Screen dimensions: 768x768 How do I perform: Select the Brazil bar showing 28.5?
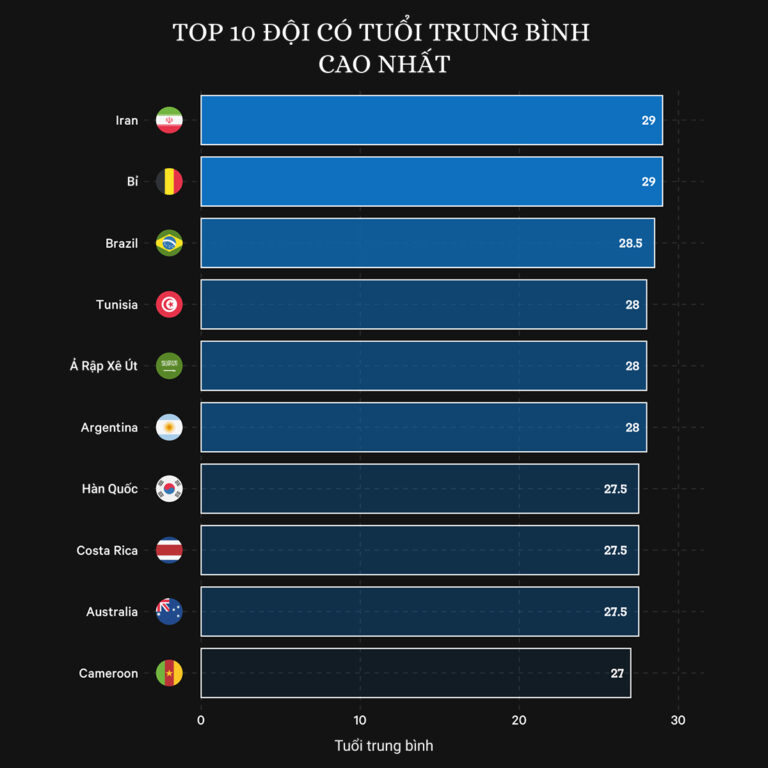[427, 243]
